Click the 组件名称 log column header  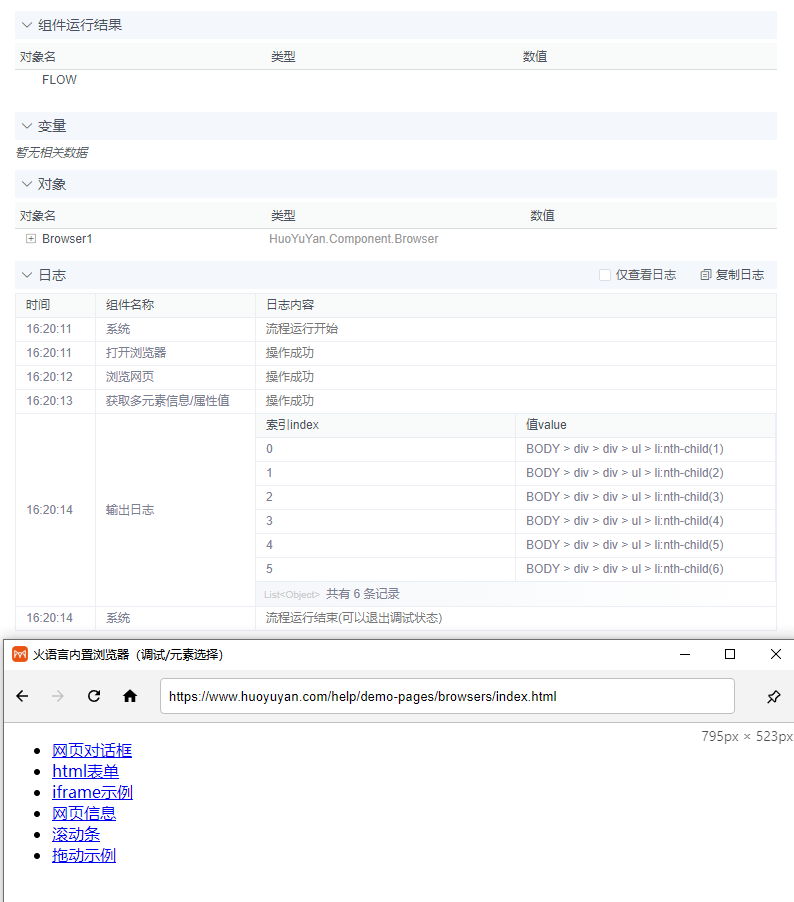coord(175,305)
